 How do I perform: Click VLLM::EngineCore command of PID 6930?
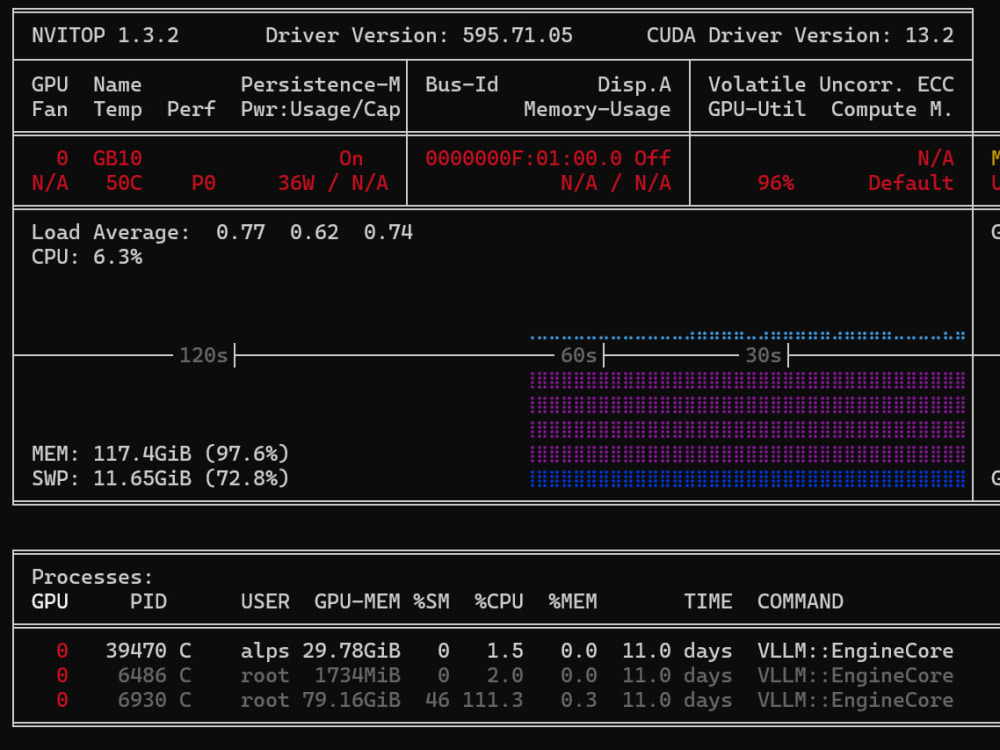(x=855, y=700)
